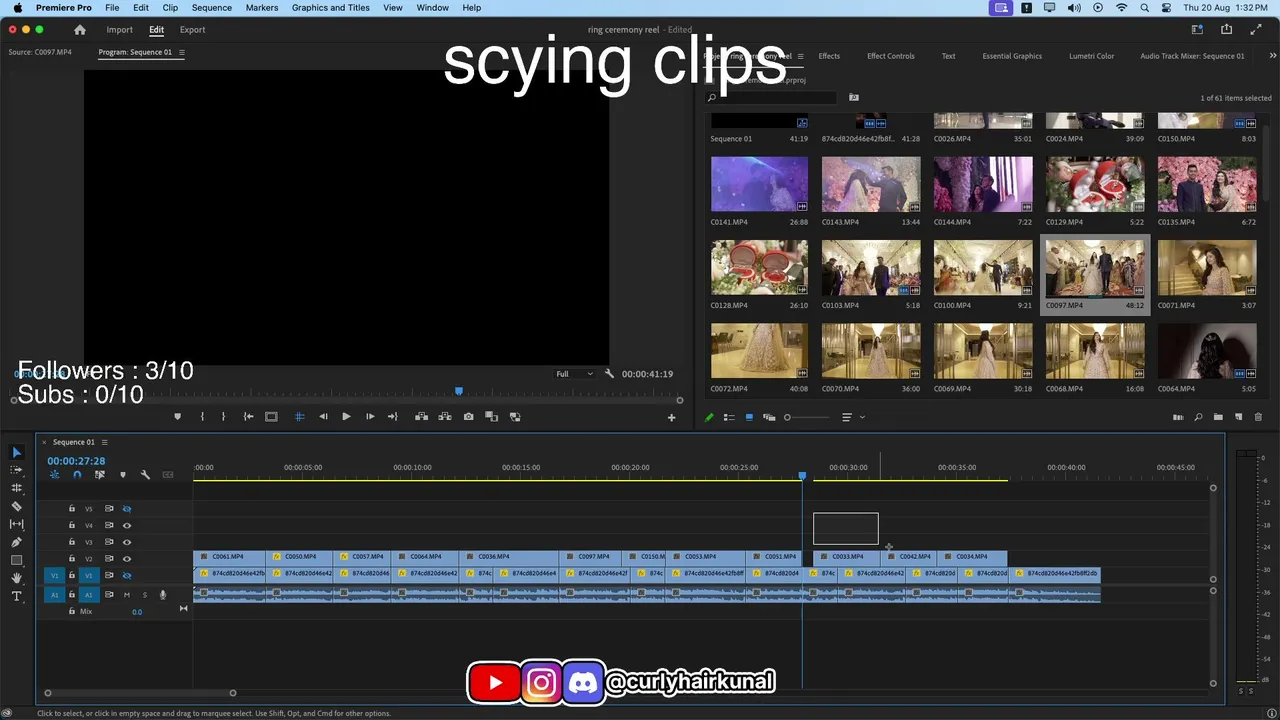Open timeline display settings wrench

[x=145, y=475]
